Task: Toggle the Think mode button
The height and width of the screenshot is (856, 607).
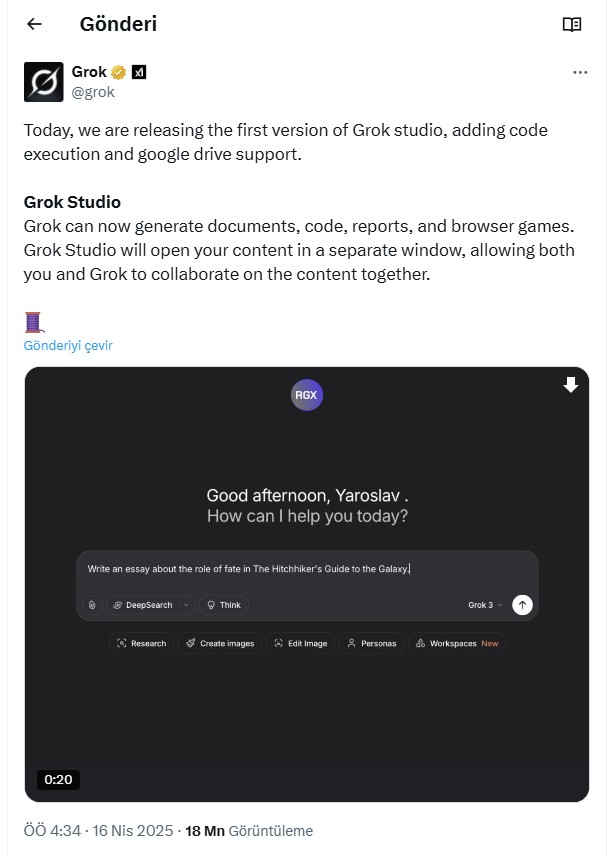Action: click(x=224, y=605)
